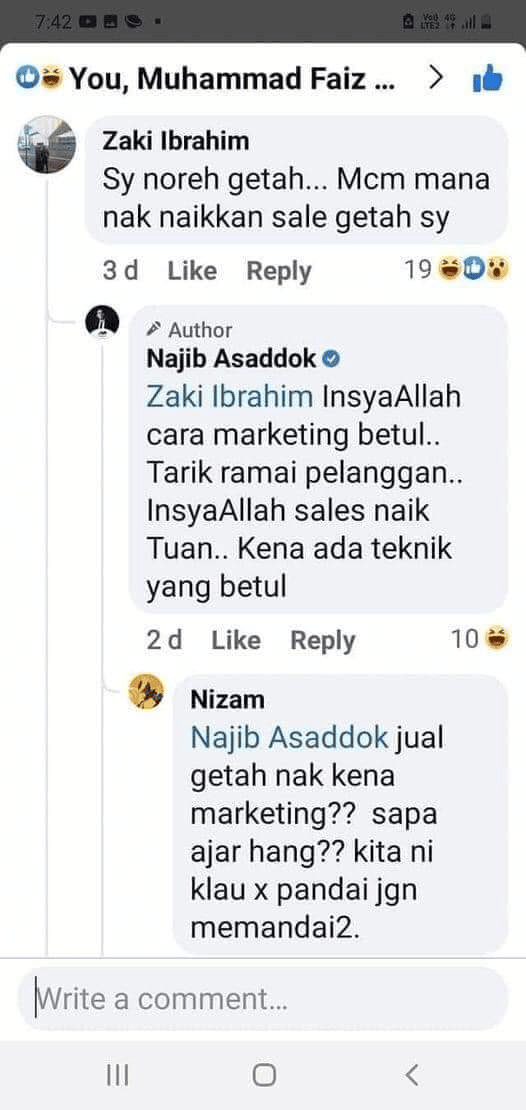Tap the blue thumbs-up like icon at top
The image size is (526, 1110).
click(487, 79)
